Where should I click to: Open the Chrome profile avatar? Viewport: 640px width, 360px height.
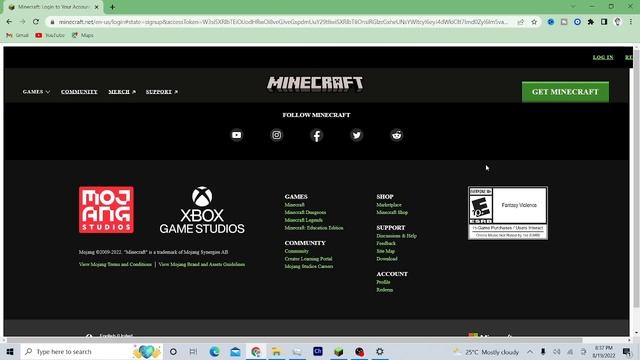click(618, 22)
